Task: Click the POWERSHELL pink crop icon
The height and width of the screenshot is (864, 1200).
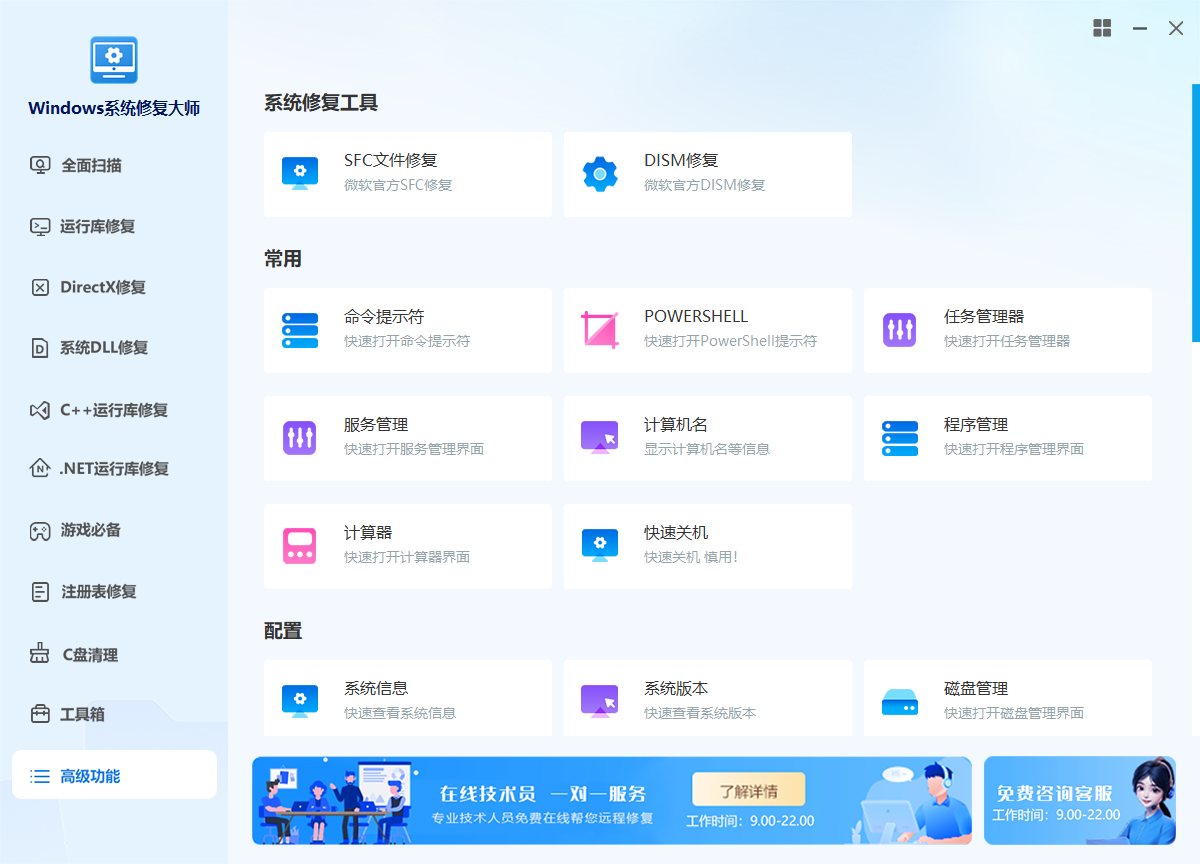Action: (x=600, y=330)
